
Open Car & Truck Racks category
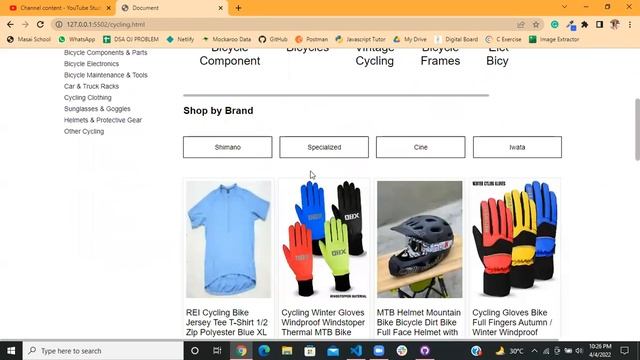91,87
